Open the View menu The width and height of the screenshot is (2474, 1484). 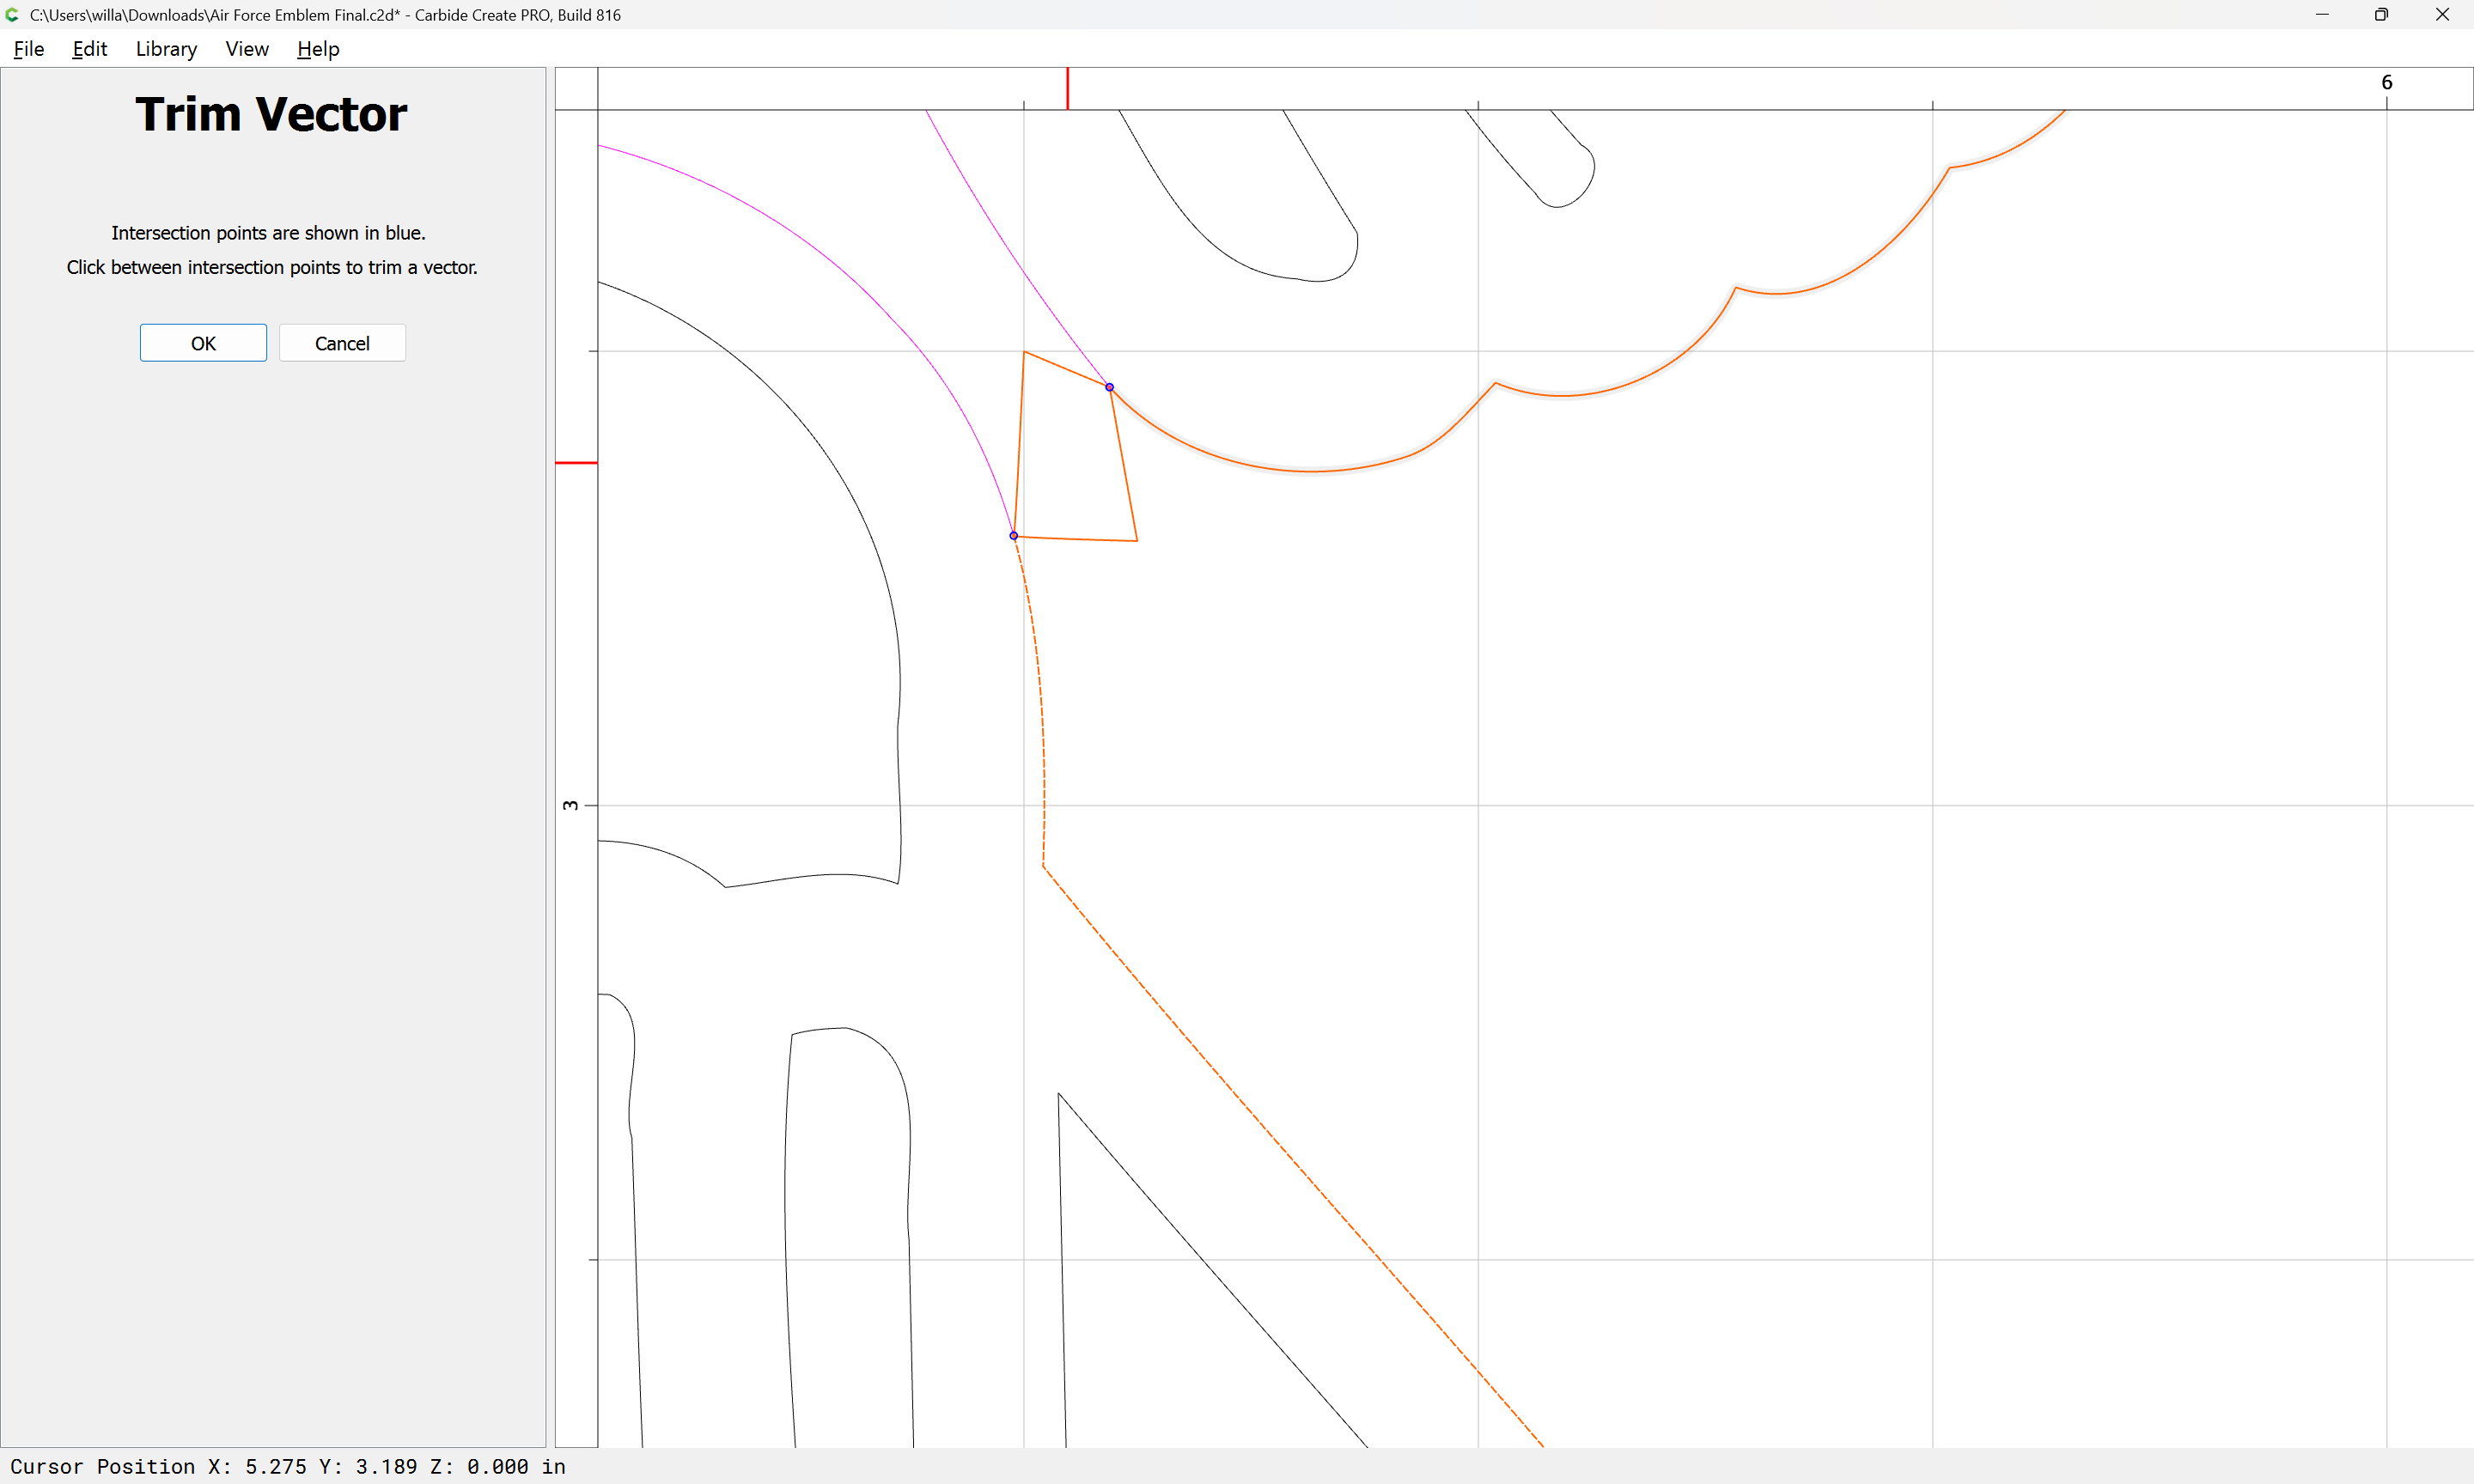point(247,49)
